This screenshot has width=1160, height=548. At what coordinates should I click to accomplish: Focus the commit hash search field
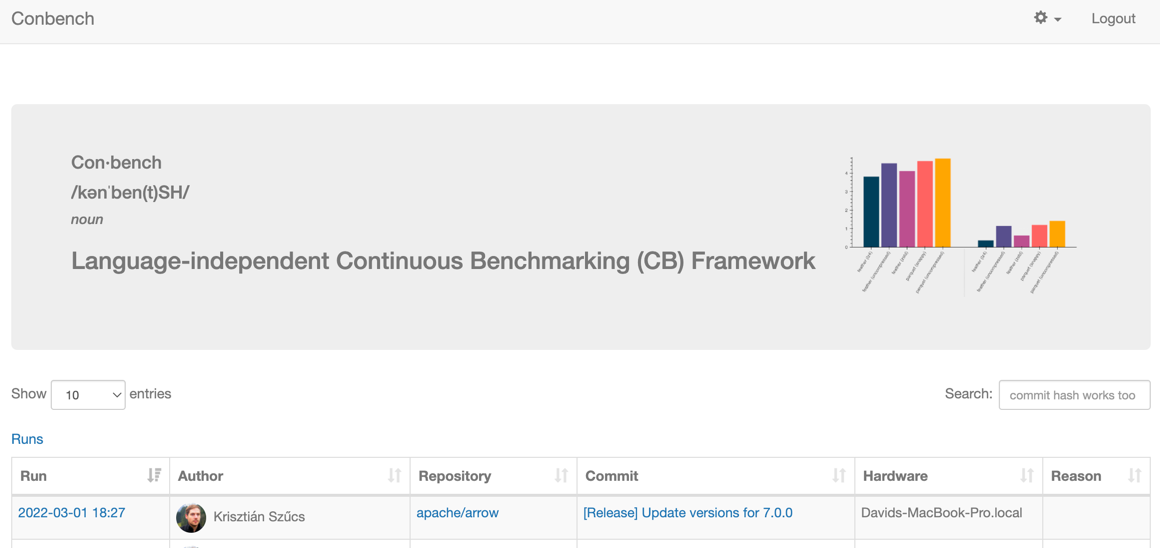(1074, 395)
